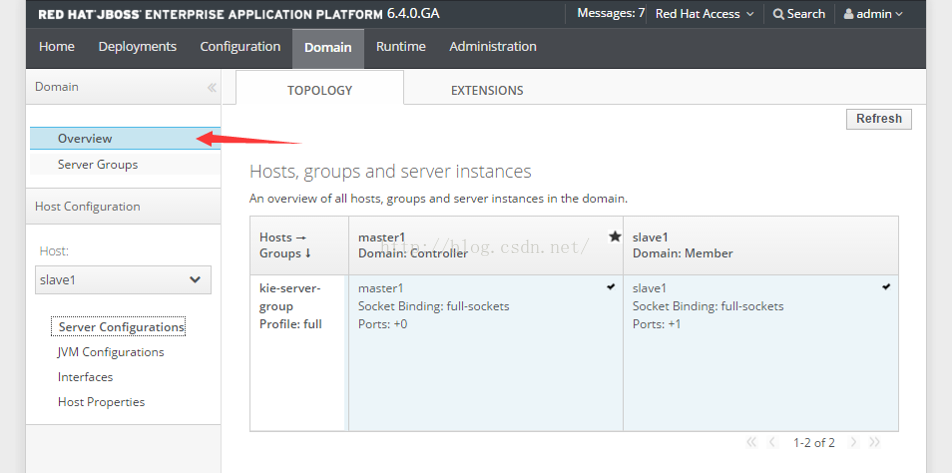Open the Administration section
952x473 pixels.
coord(493,47)
